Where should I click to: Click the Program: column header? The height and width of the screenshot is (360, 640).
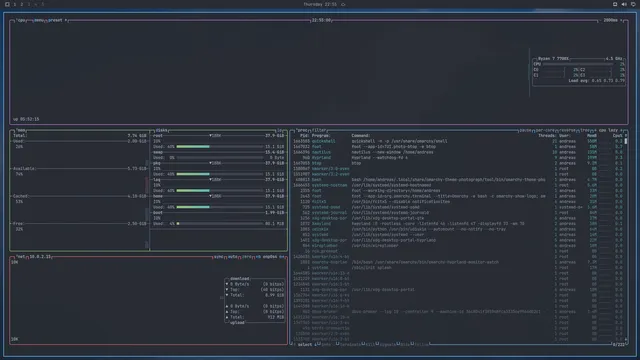321,136
